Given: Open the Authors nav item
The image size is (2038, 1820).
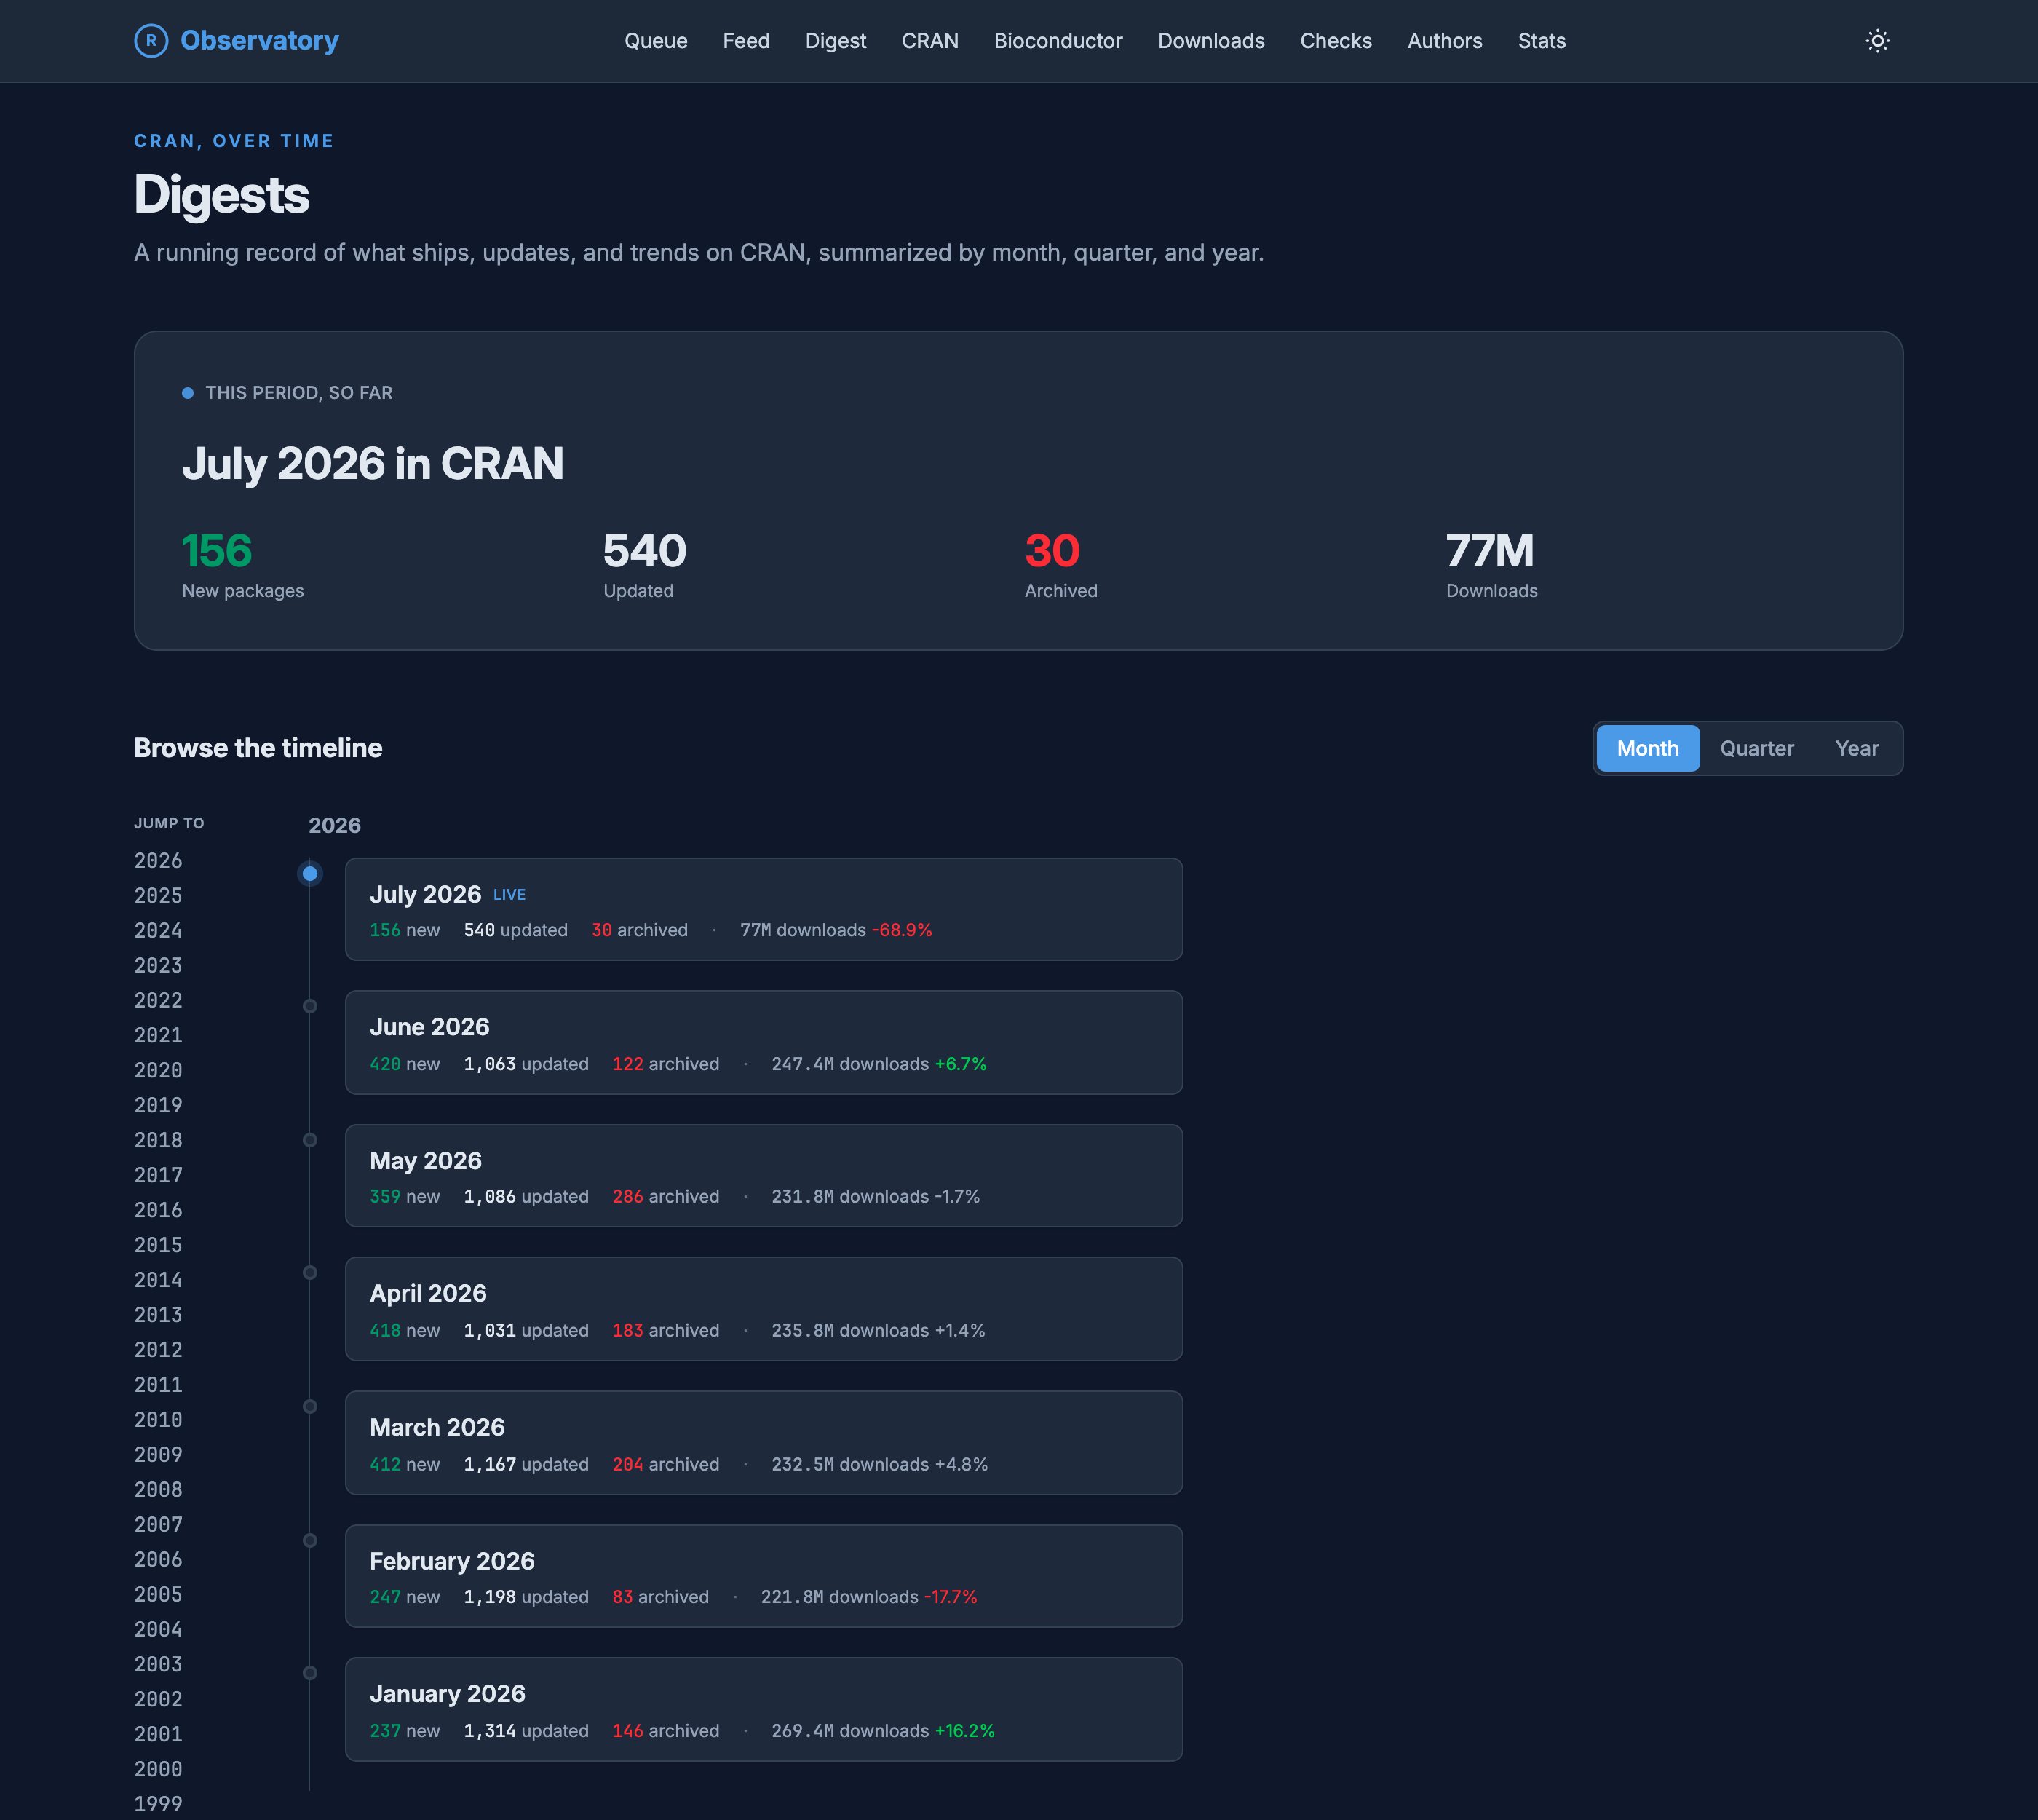Looking at the screenshot, I should 1445,41.
